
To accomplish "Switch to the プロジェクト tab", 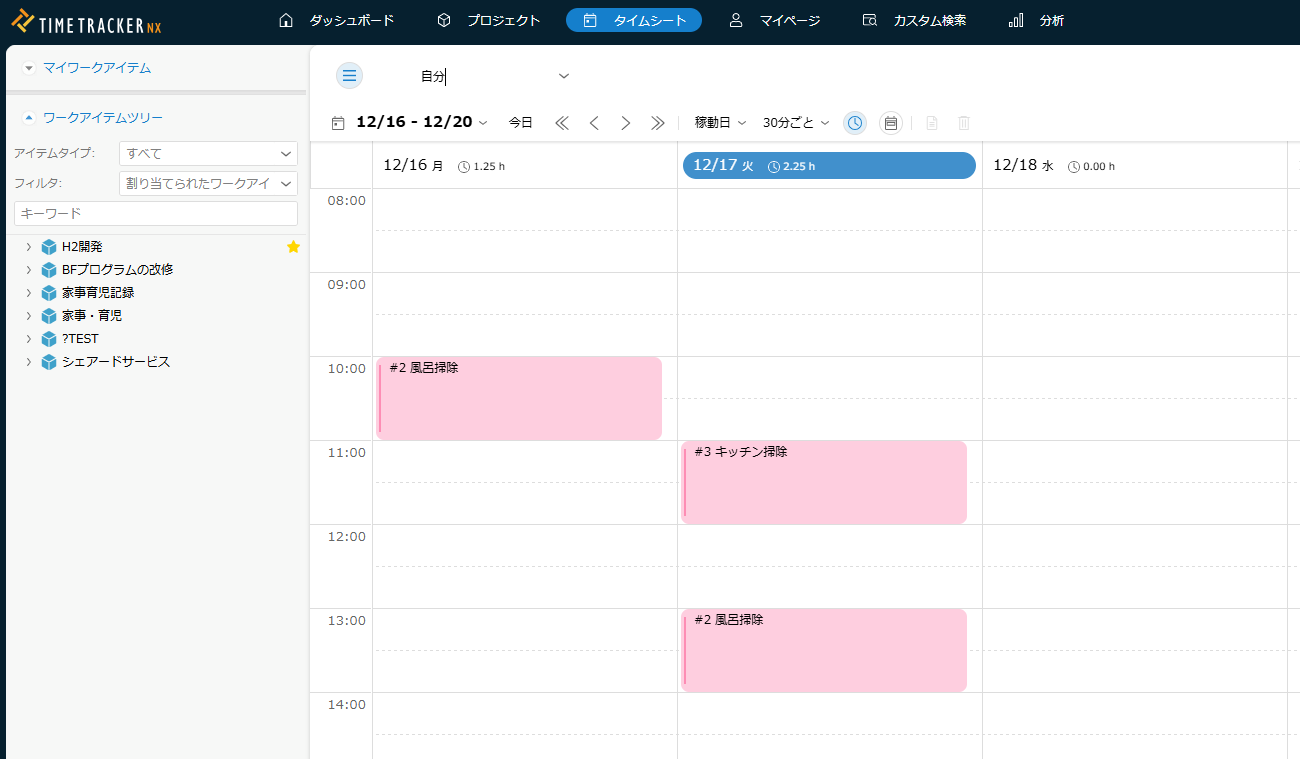I will point(489,20).
